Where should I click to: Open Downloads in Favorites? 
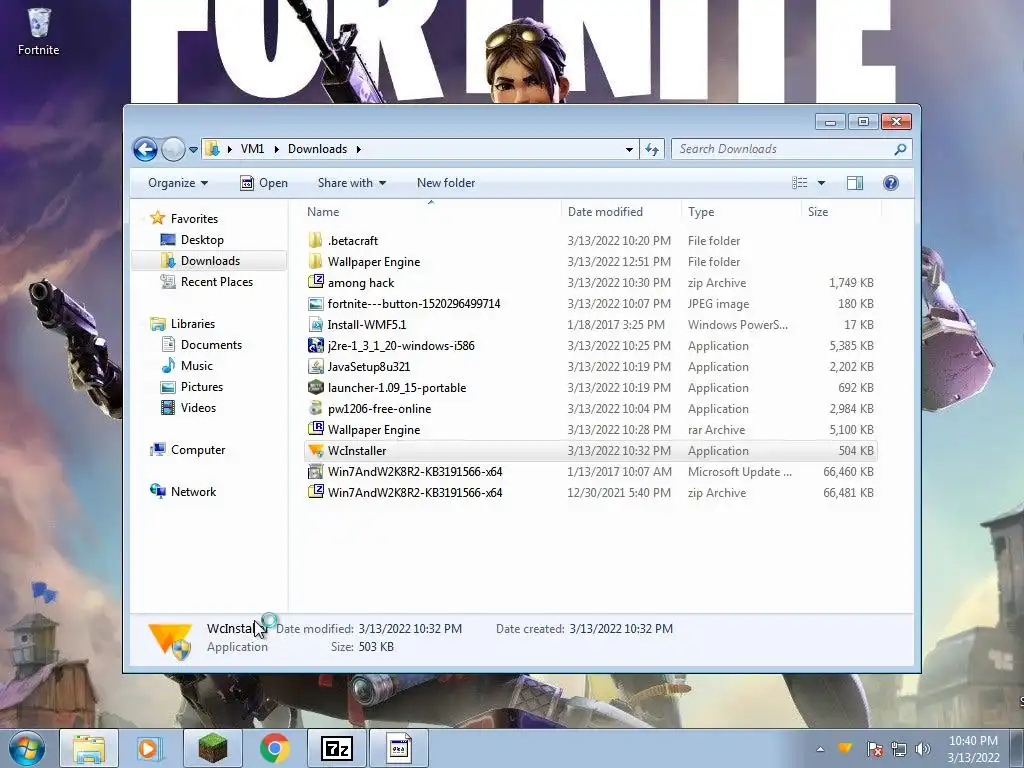[210, 261]
